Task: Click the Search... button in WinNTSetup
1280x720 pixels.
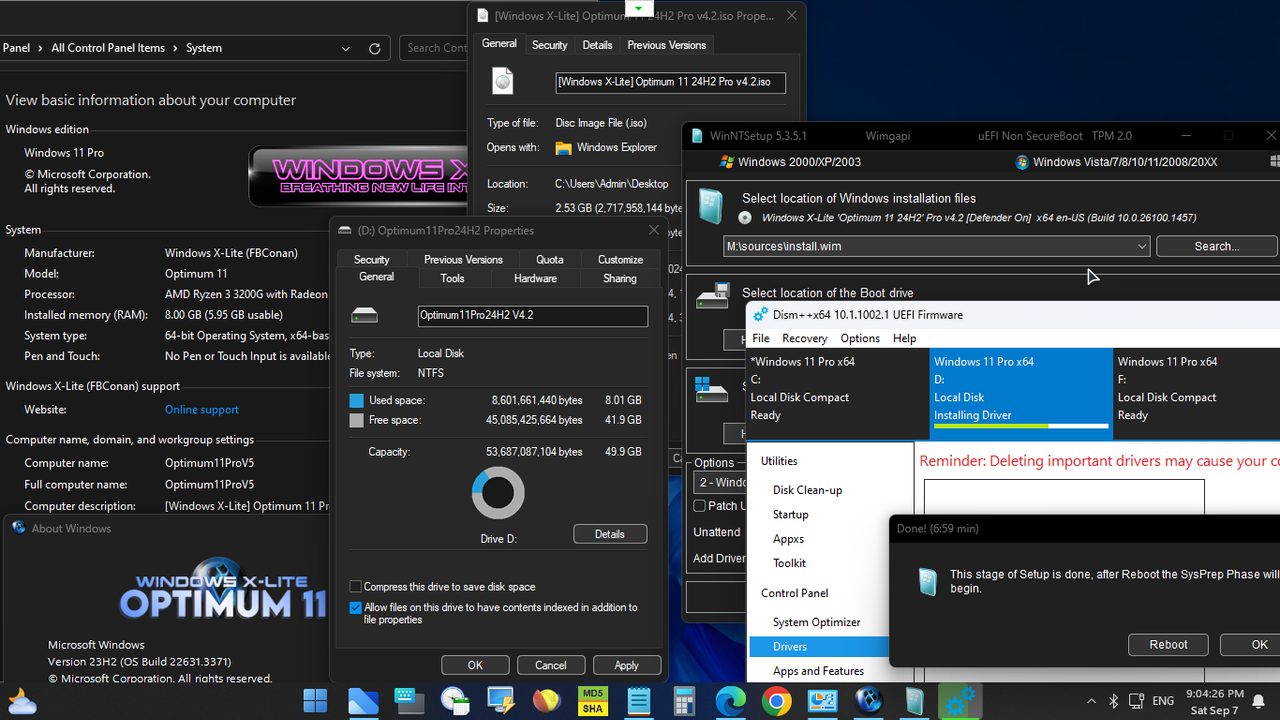Action: 1216,246
